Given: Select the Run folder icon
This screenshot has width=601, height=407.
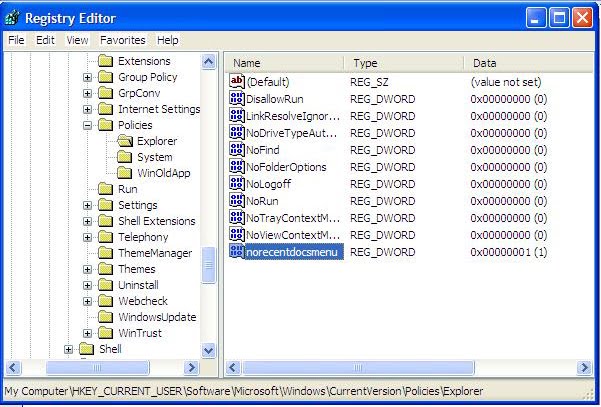Looking at the screenshot, I should click(x=105, y=189).
